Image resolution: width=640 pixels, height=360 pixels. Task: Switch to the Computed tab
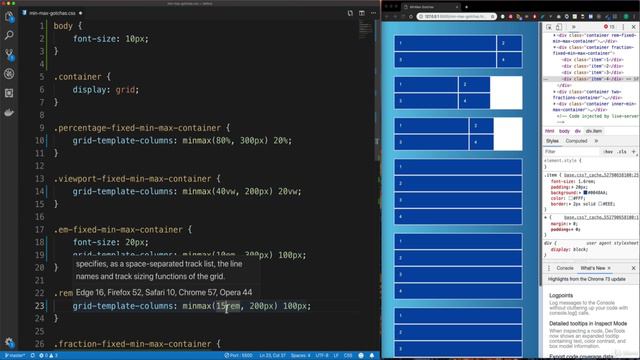click(576, 141)
